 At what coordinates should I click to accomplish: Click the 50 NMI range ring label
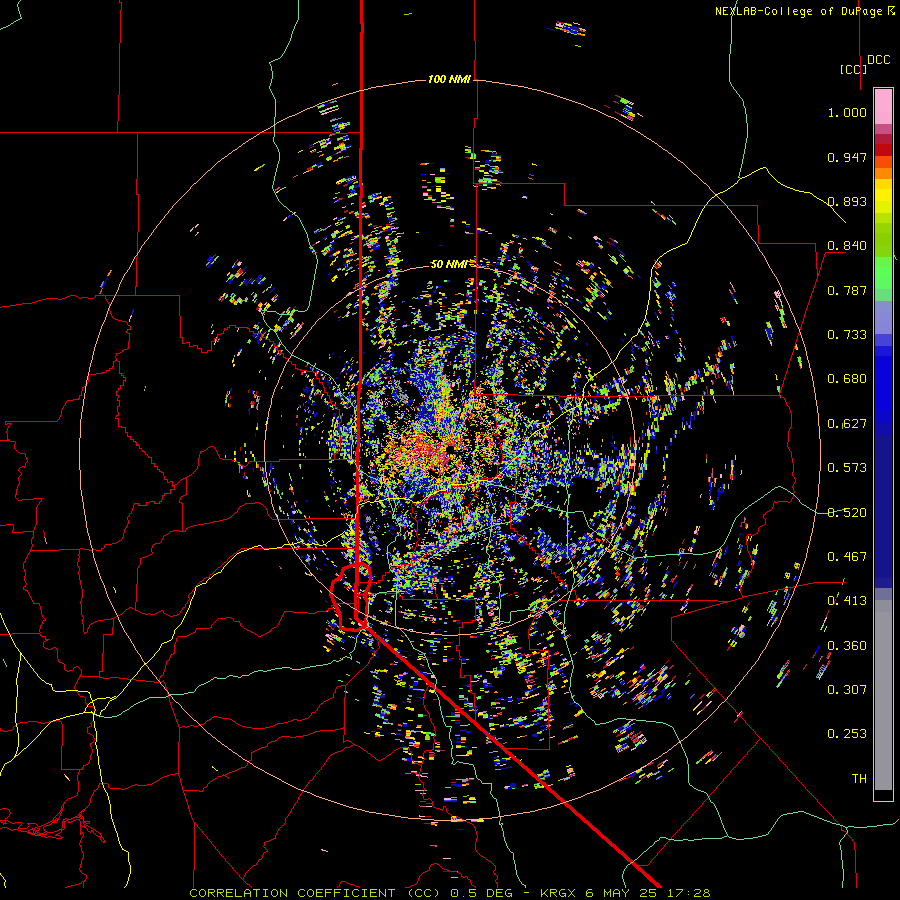click(x=449, y=264)
